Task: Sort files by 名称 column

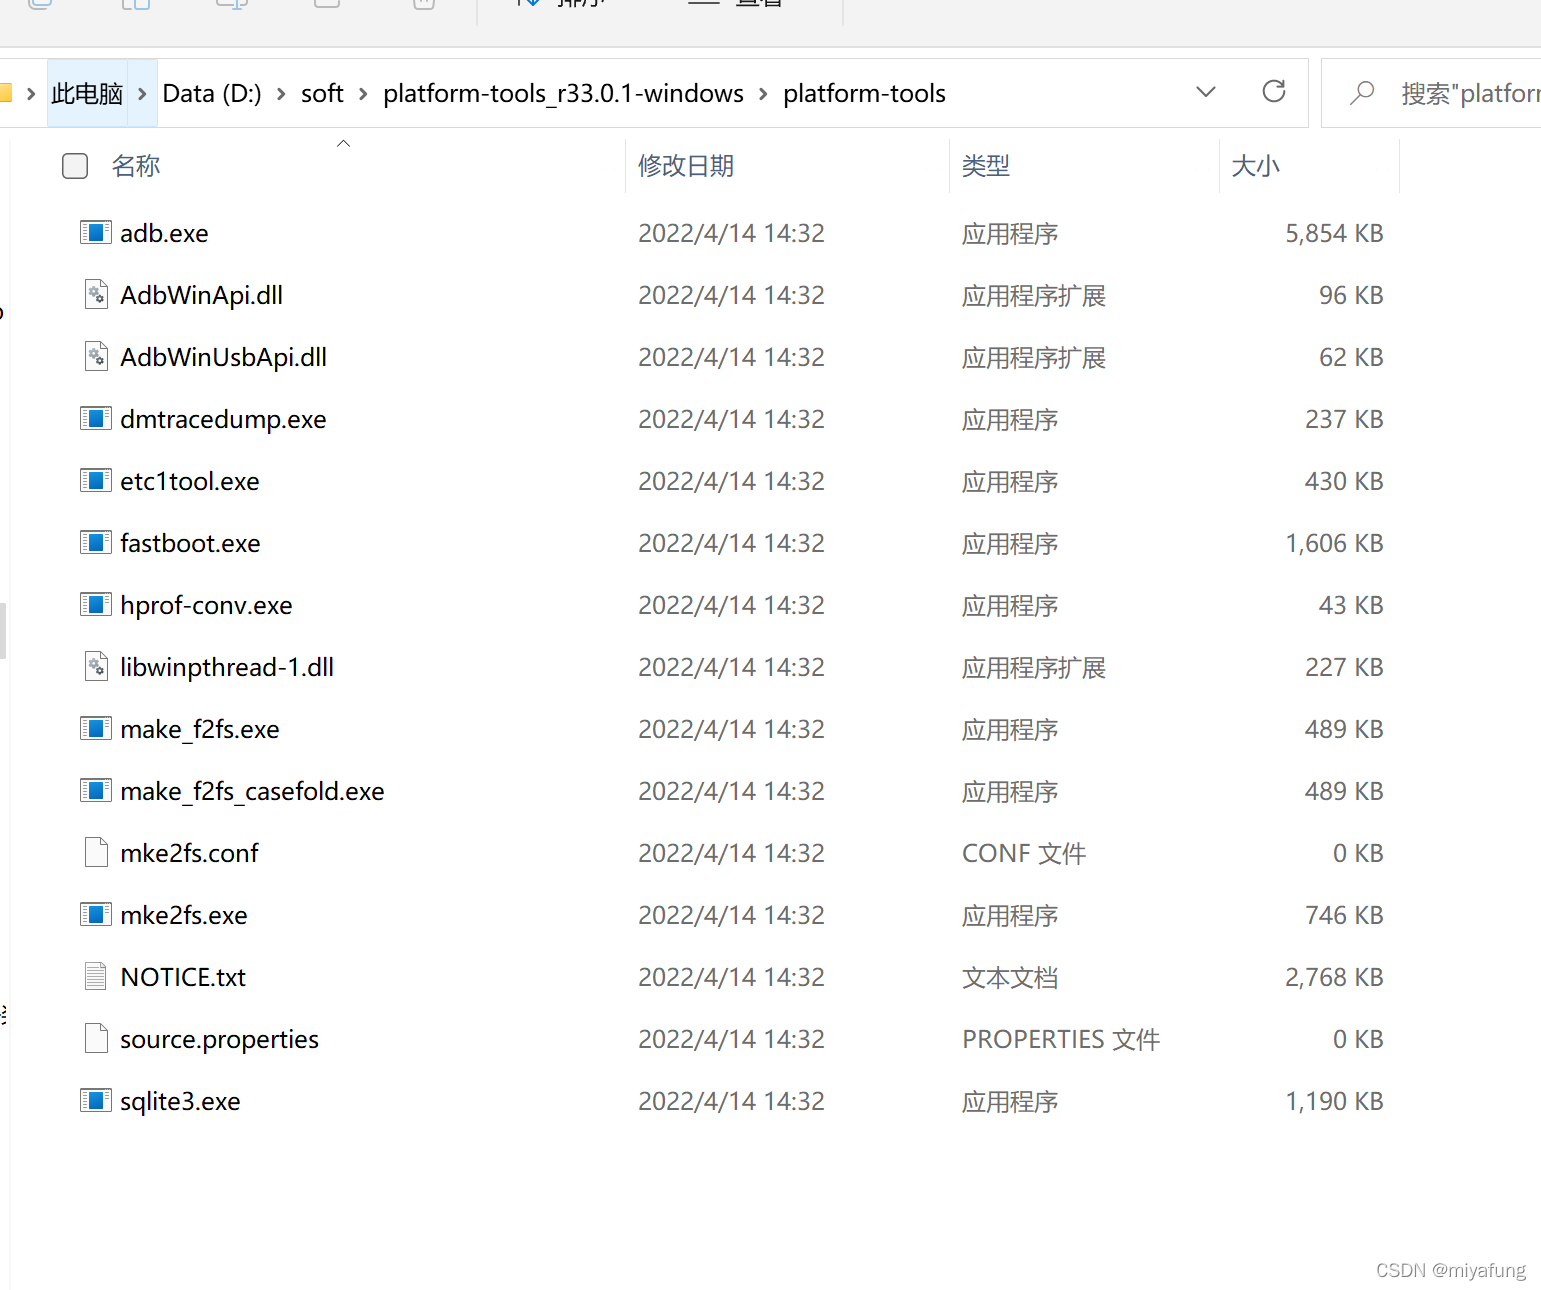Action: [x=136, y=166]
